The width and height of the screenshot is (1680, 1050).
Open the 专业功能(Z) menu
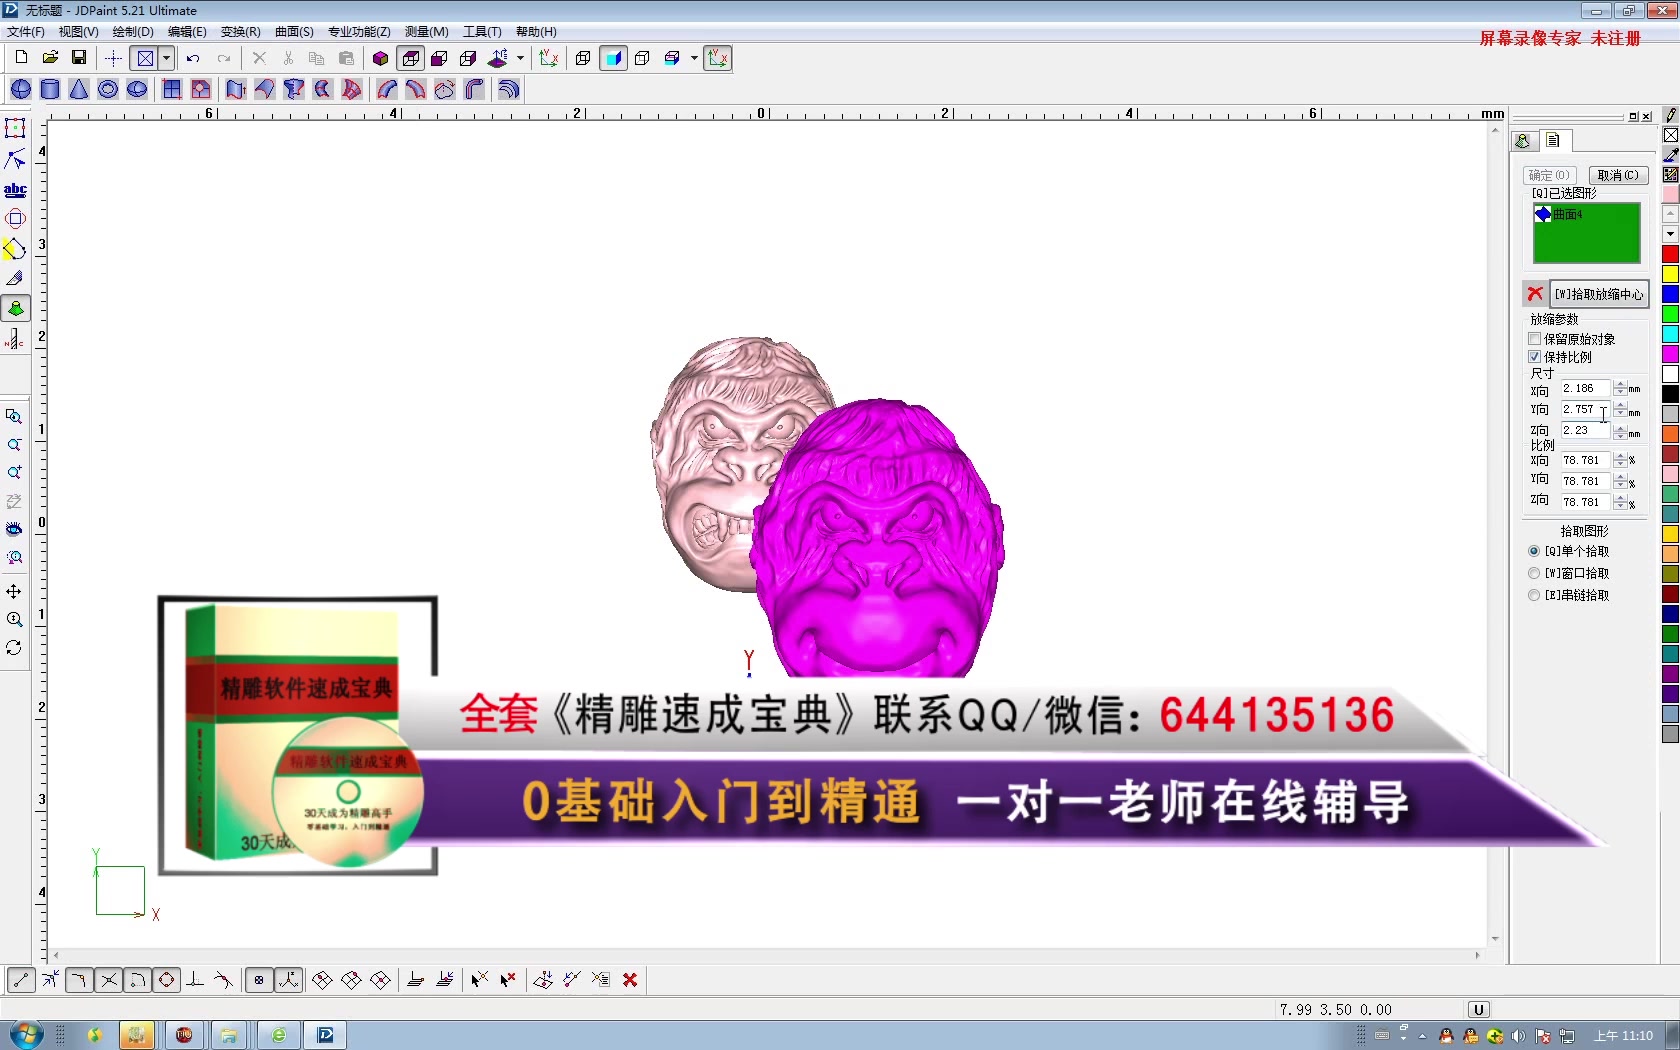(x=359, y=32)
